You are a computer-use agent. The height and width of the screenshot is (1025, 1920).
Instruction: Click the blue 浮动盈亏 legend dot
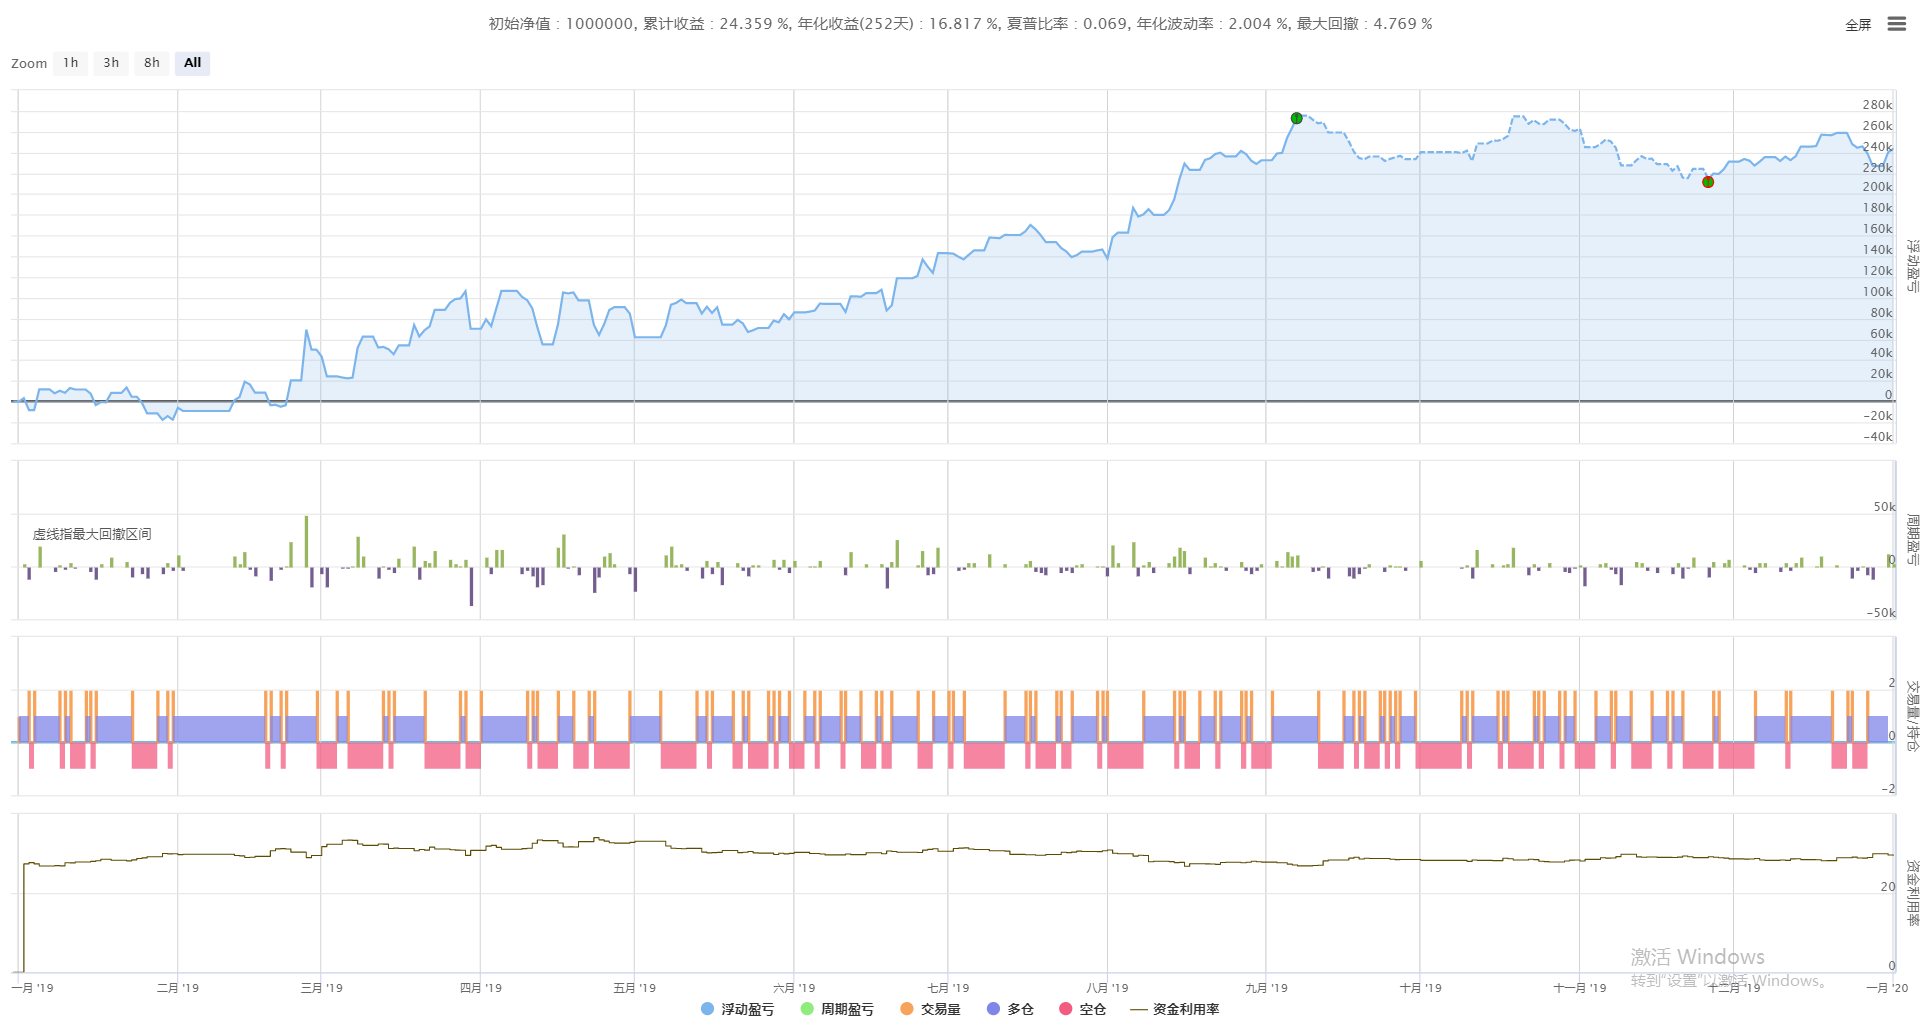pos(708,1009)
